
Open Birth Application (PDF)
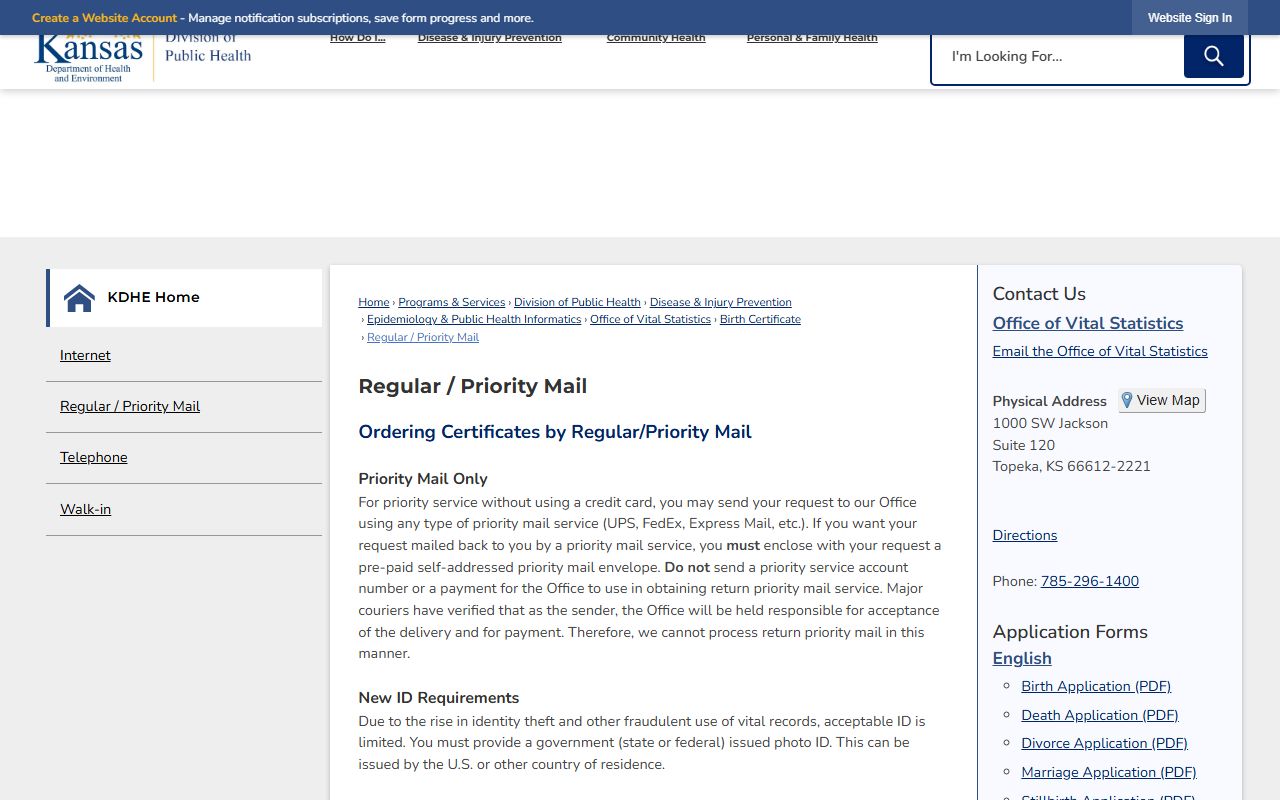(x=1096, y=686)
